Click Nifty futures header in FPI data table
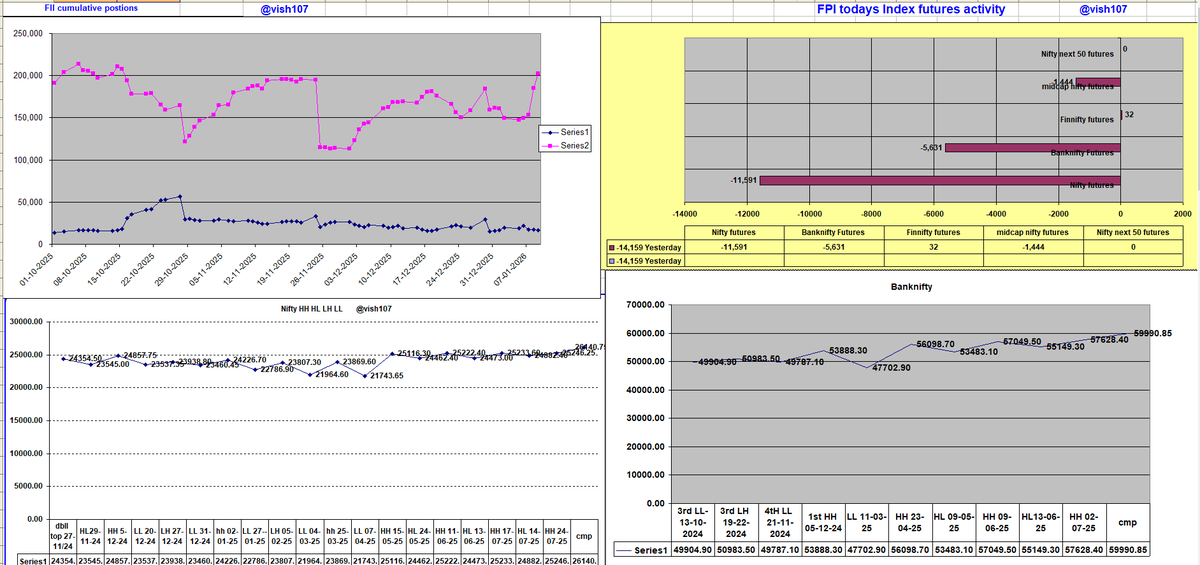This screenshot has width=1200, height=565. coord(732,232)
